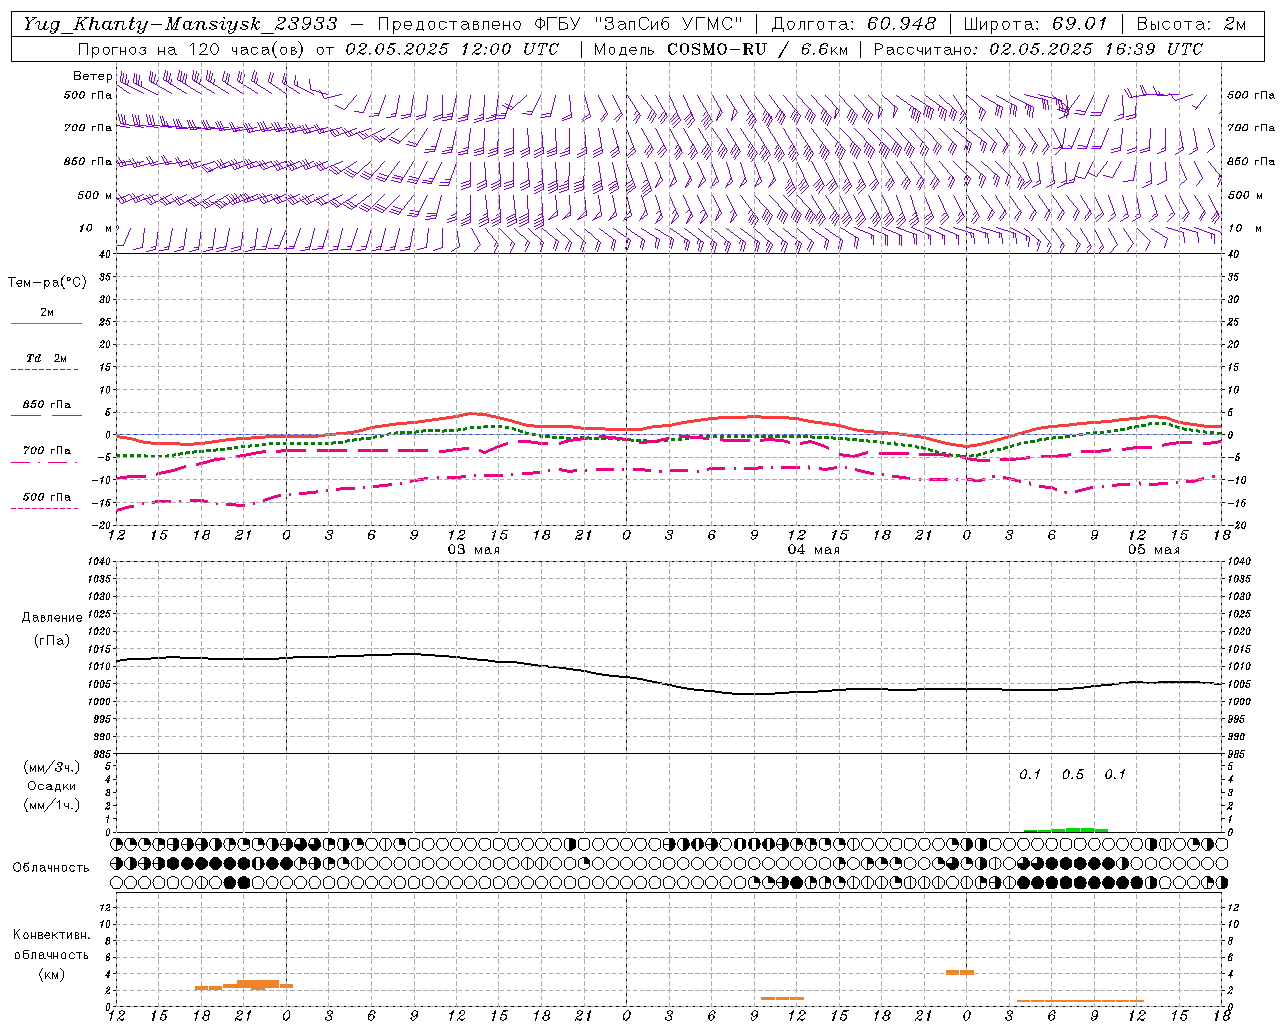
Task: Click the forecast start time 02.05.2025 12:00 UTC
Action: (452, 49)
